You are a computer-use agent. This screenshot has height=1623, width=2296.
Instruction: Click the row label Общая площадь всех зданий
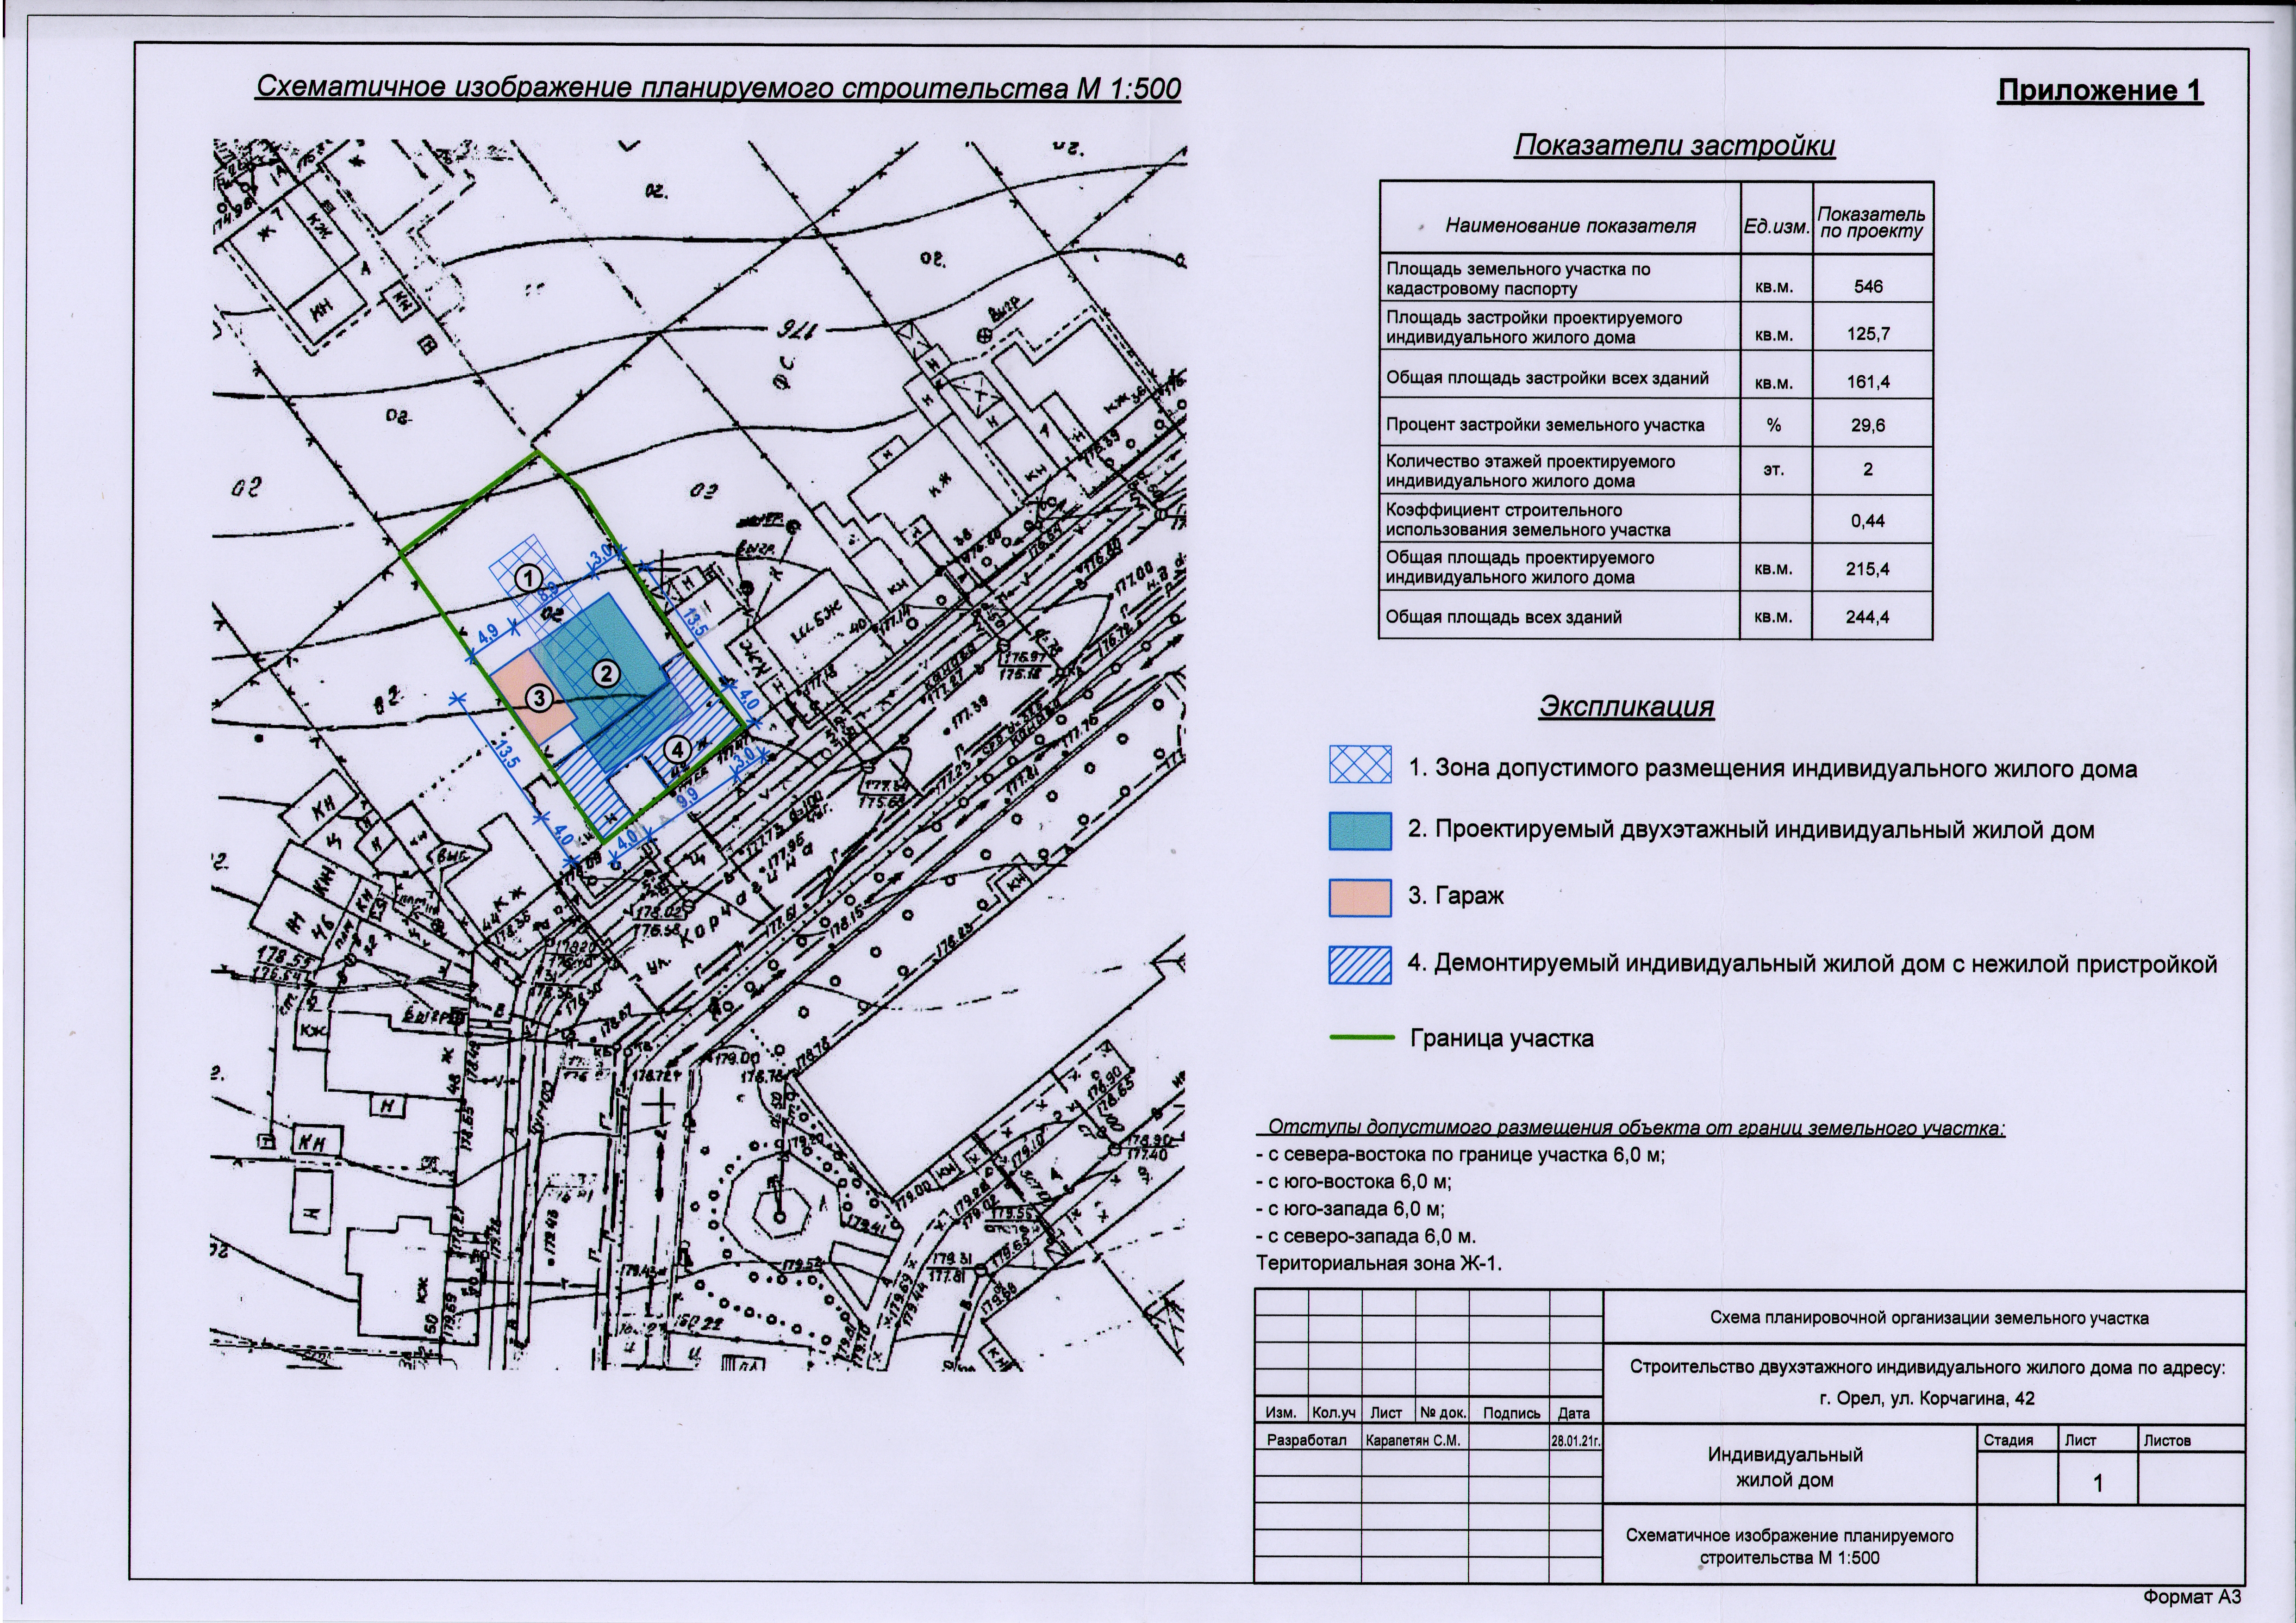point(1503,617)
